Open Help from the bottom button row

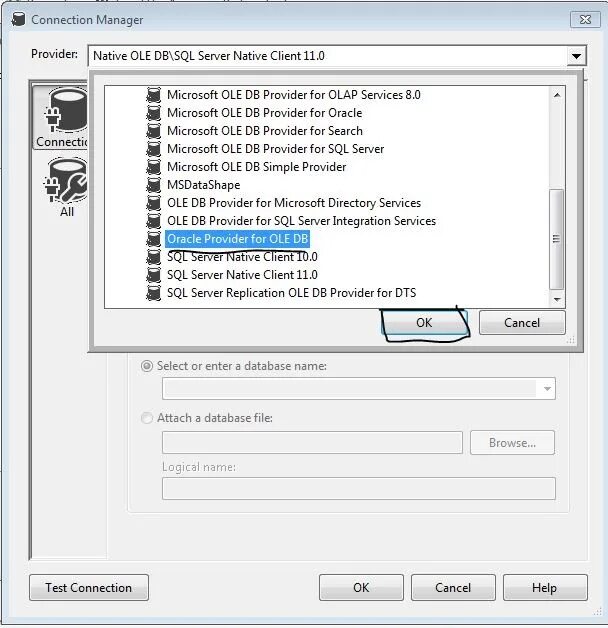(x=545, y=588)
